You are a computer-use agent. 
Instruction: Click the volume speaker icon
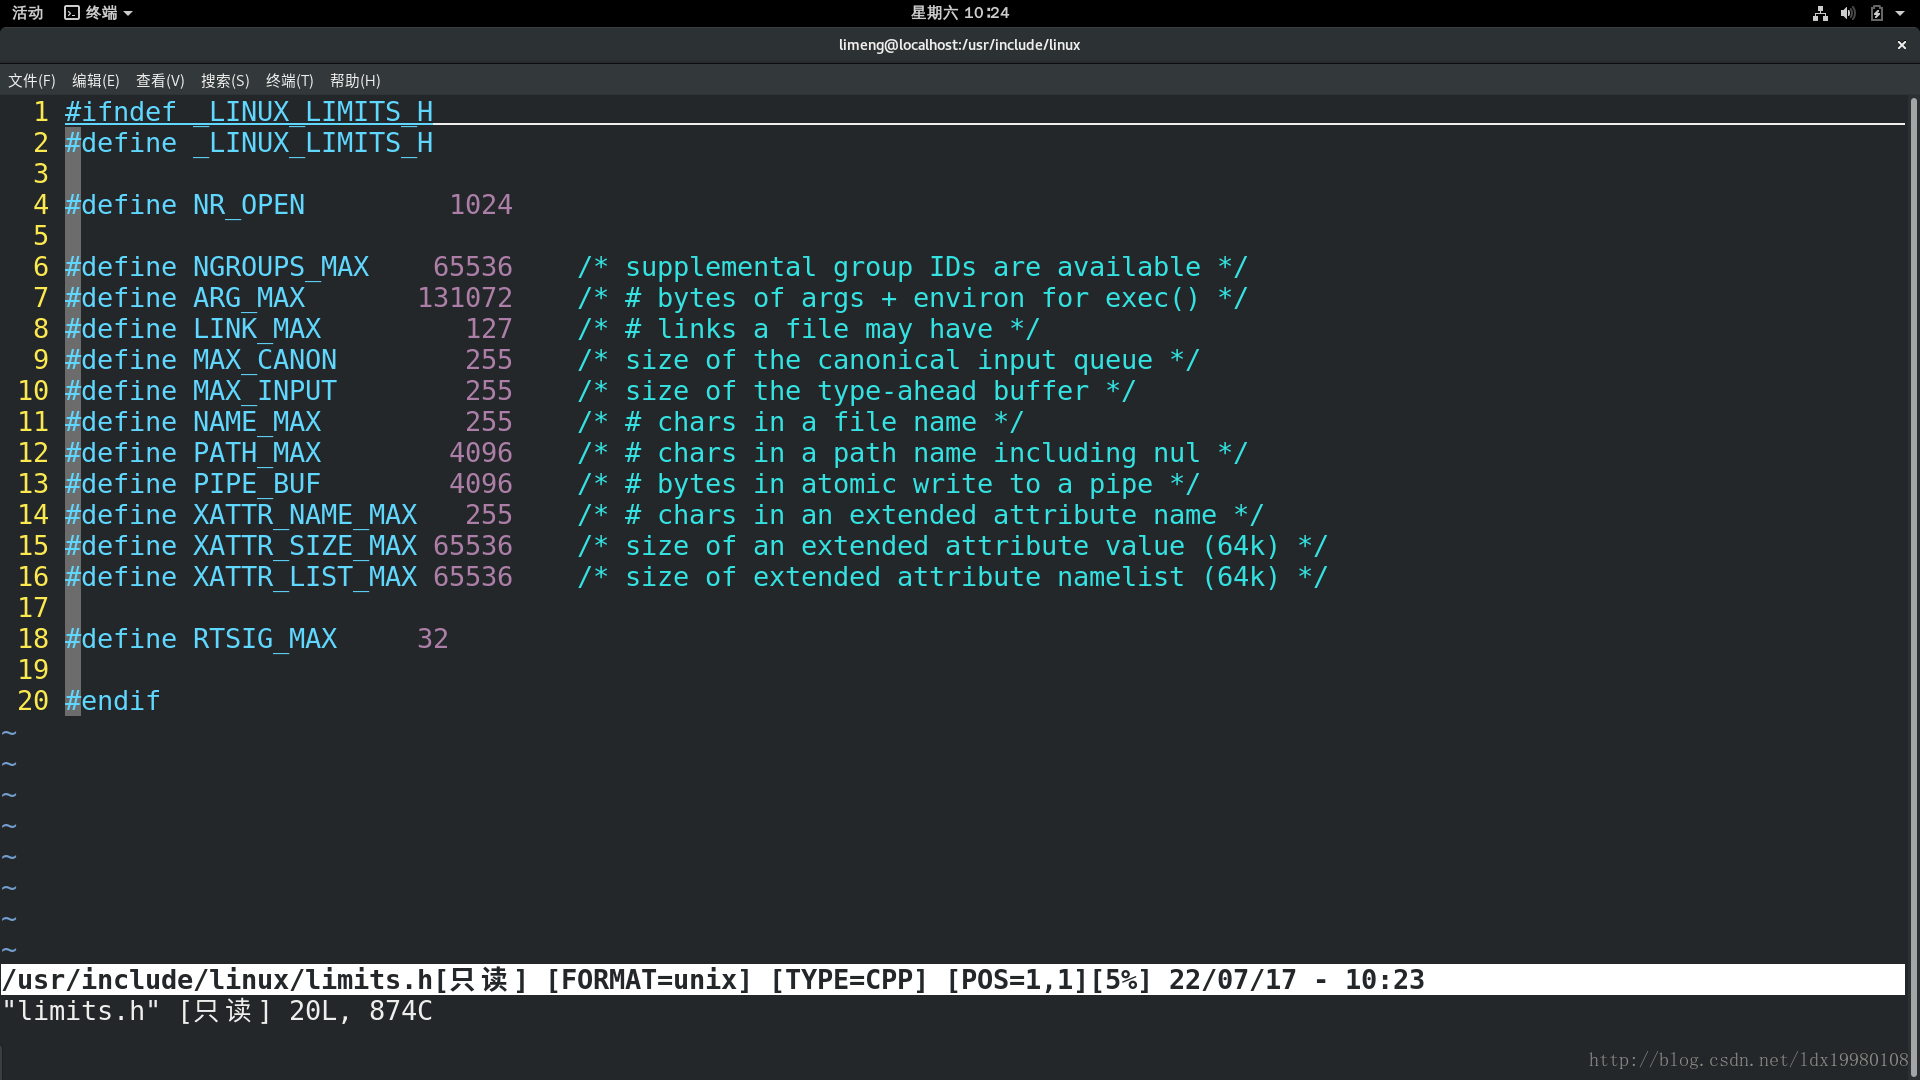pos(1848,13)
